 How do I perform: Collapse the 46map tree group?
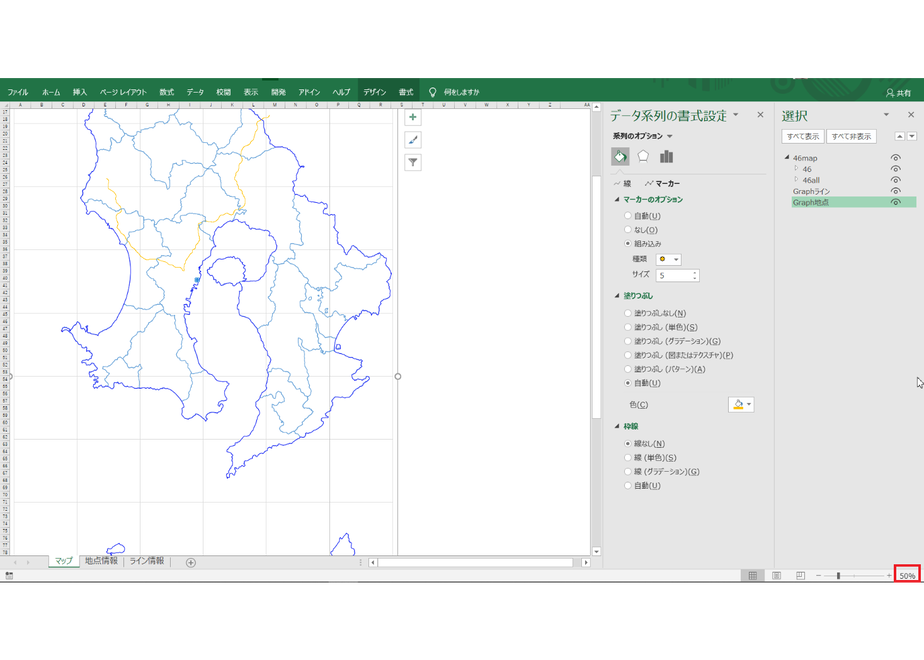tap(787, 157)
